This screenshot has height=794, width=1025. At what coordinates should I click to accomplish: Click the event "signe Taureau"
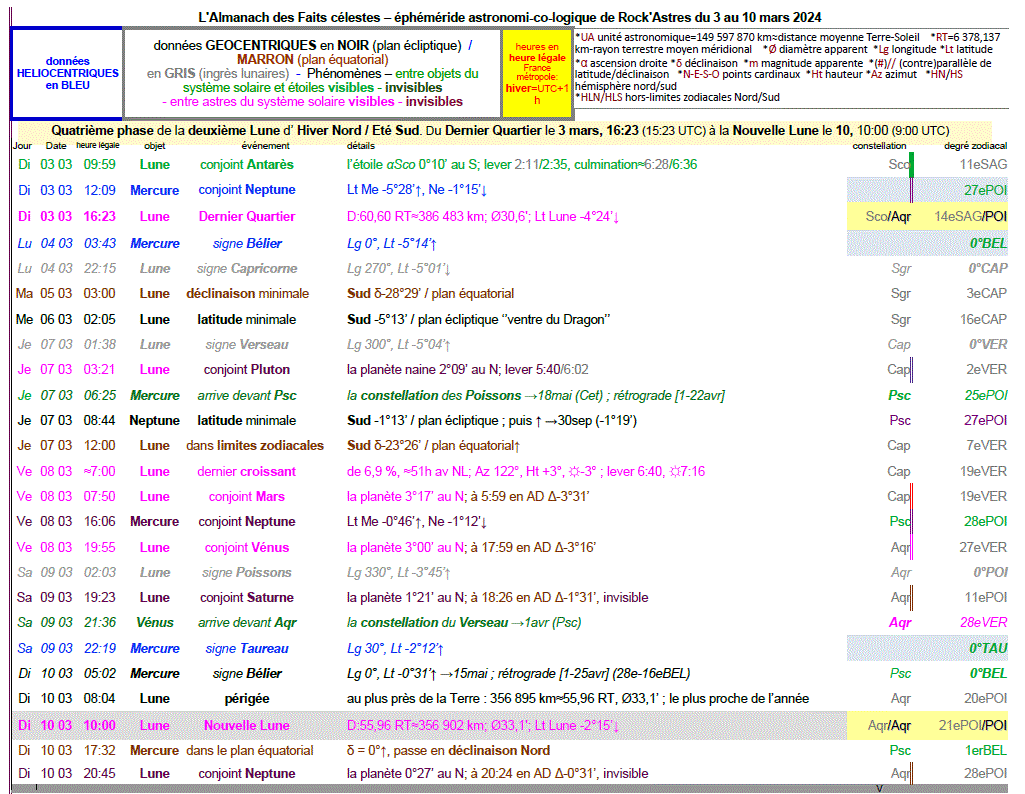coord(246,649)
